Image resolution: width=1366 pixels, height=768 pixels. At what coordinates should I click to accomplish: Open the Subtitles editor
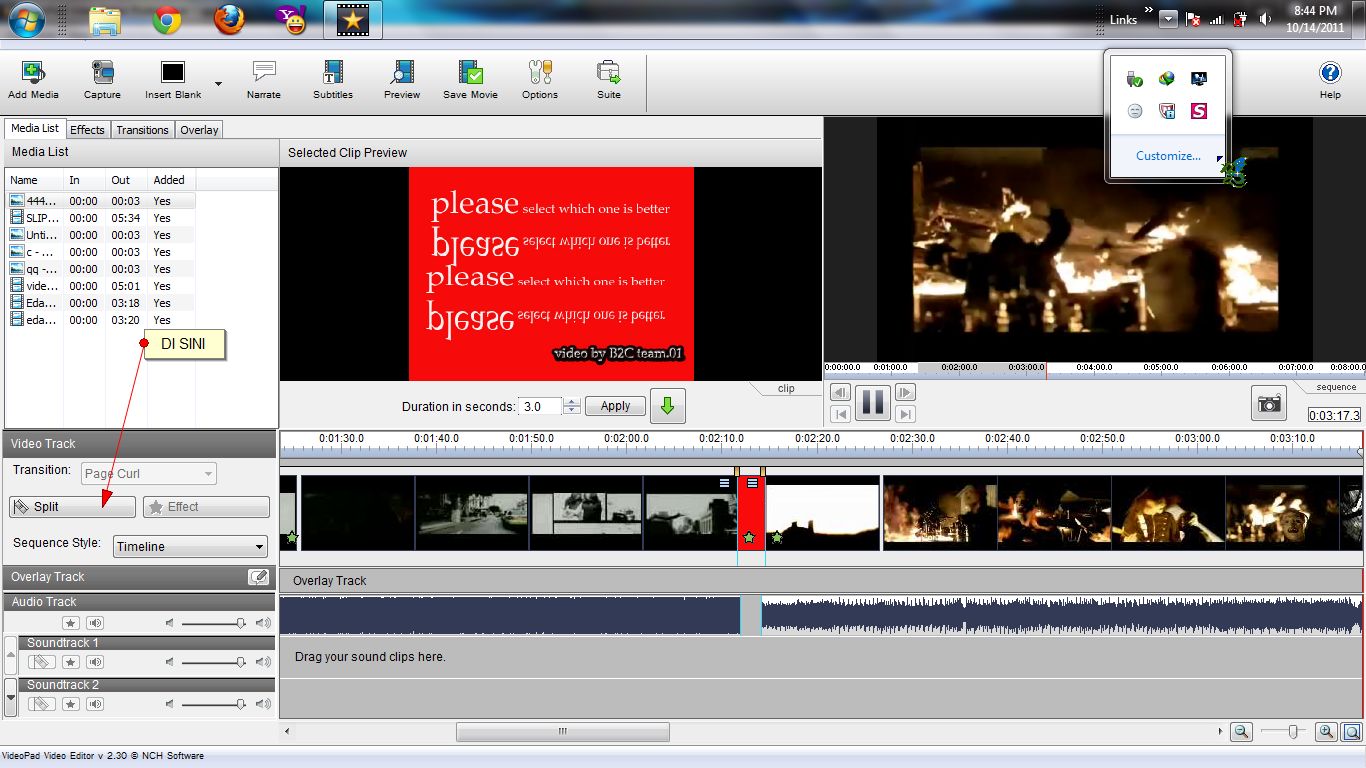(x=332, y=80)
